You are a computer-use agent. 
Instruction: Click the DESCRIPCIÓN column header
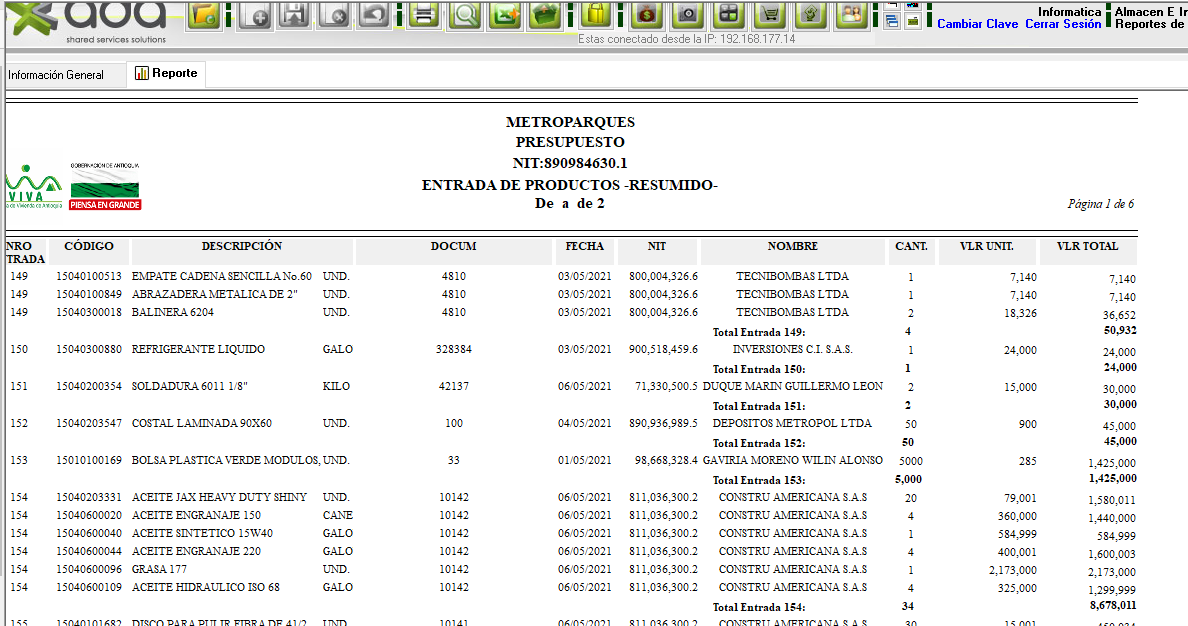click(x=242, y=247)
